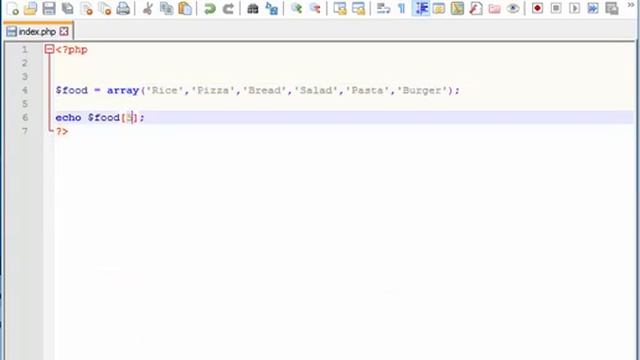
Task: Open Find with the binoculars icon
Action: coord(253,8)
